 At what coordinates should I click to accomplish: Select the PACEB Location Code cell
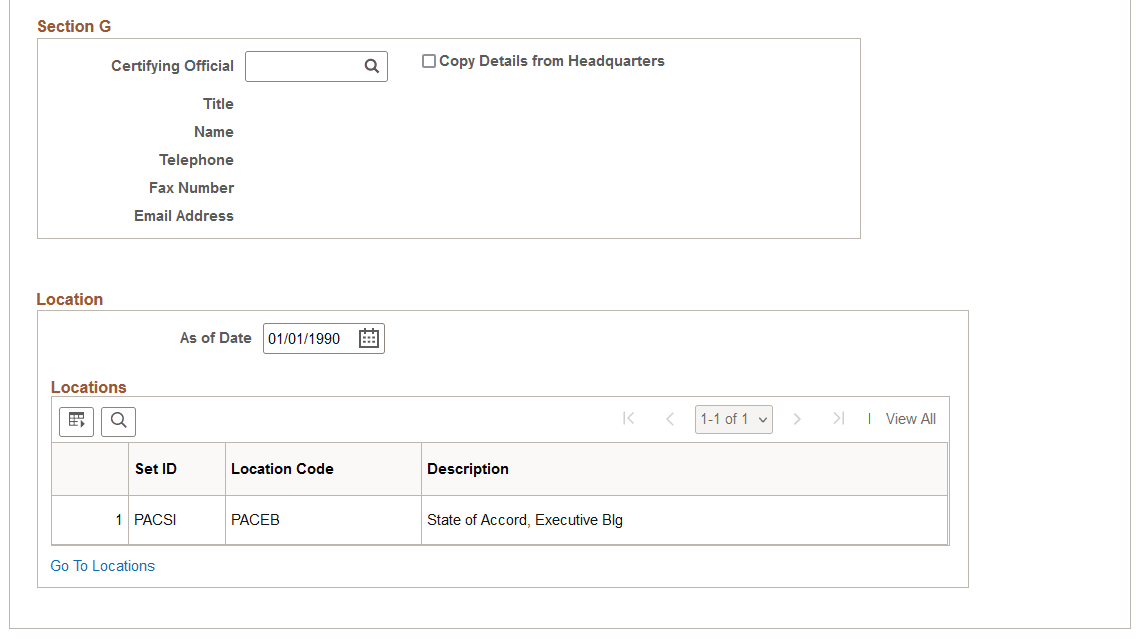click(255, 520)
